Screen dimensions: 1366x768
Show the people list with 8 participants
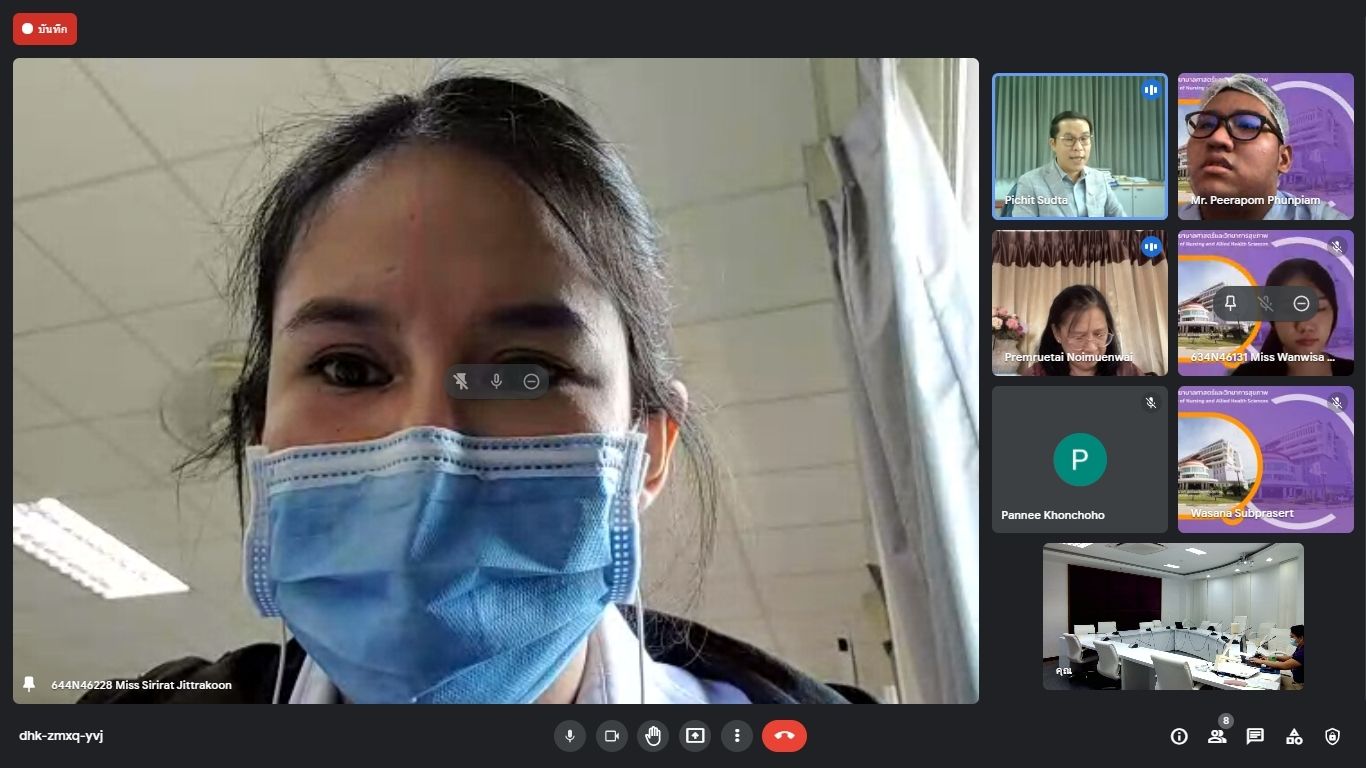point(1217,736)
